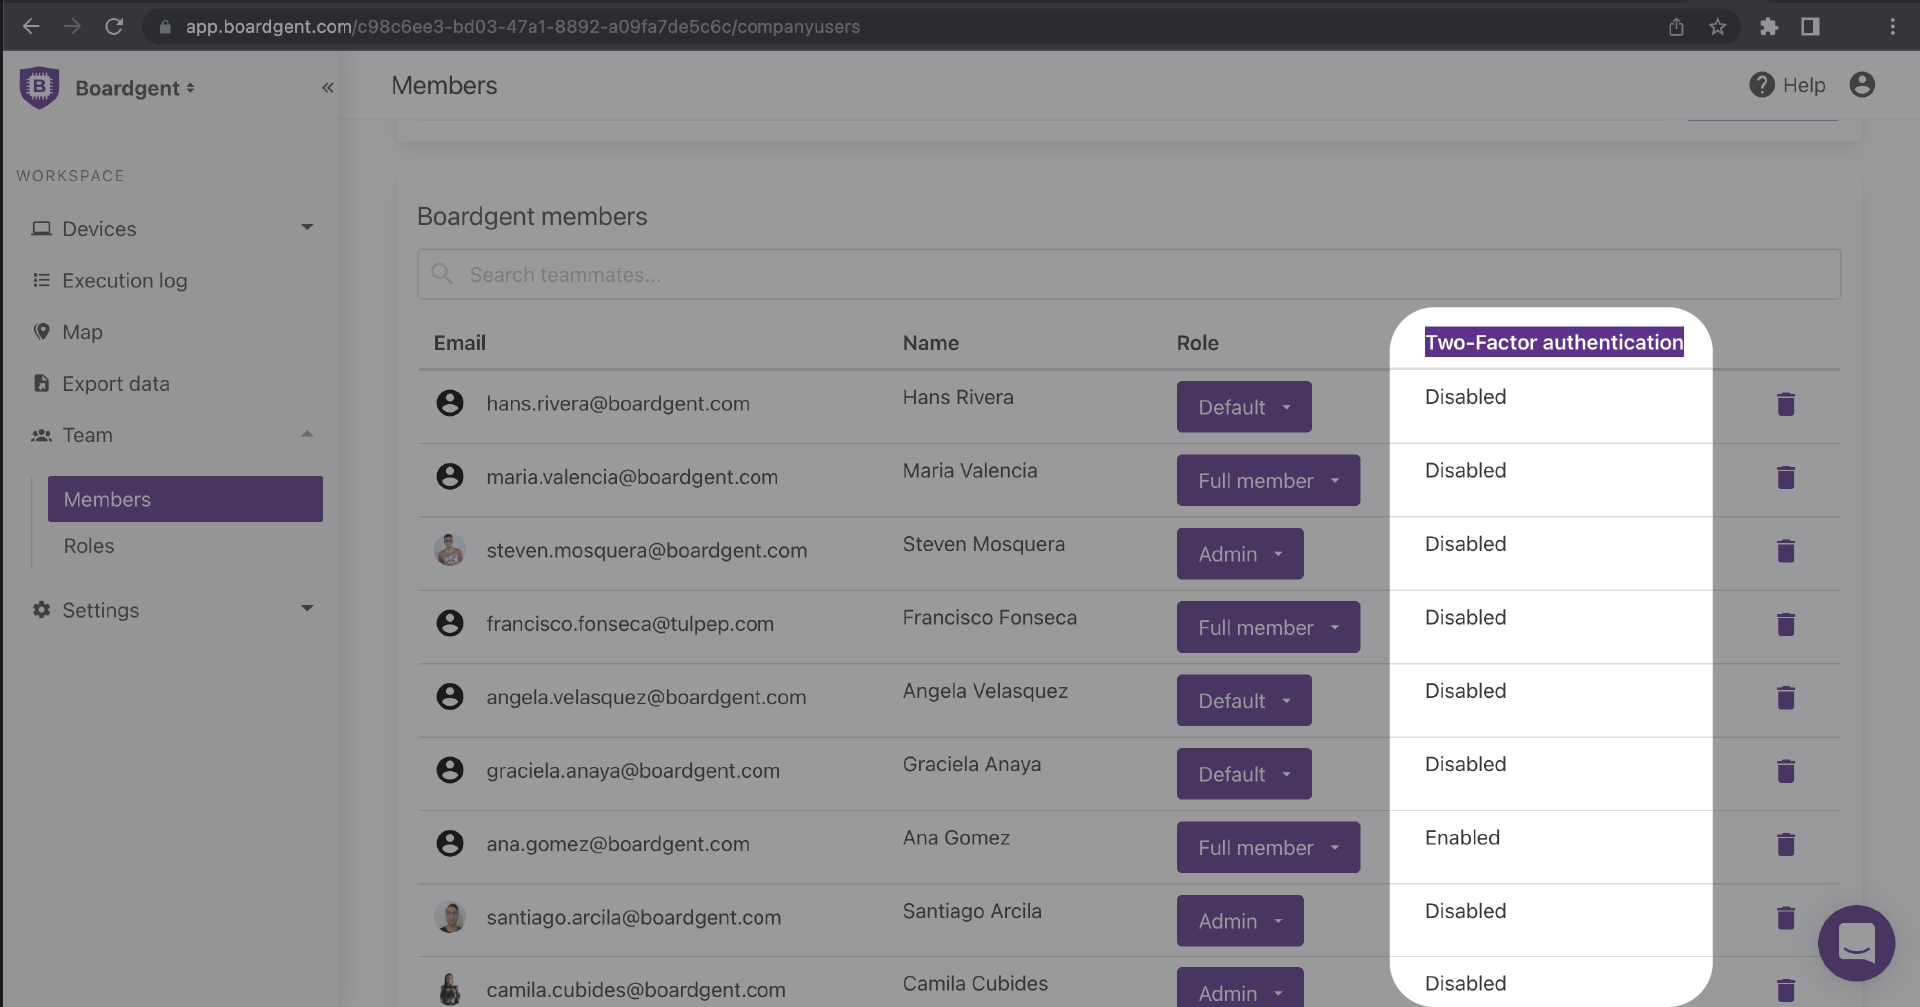Click the Boardgent shield logo
Image resolution: width=1920 pixels, height=1007 pixels.
coord(40,87)
